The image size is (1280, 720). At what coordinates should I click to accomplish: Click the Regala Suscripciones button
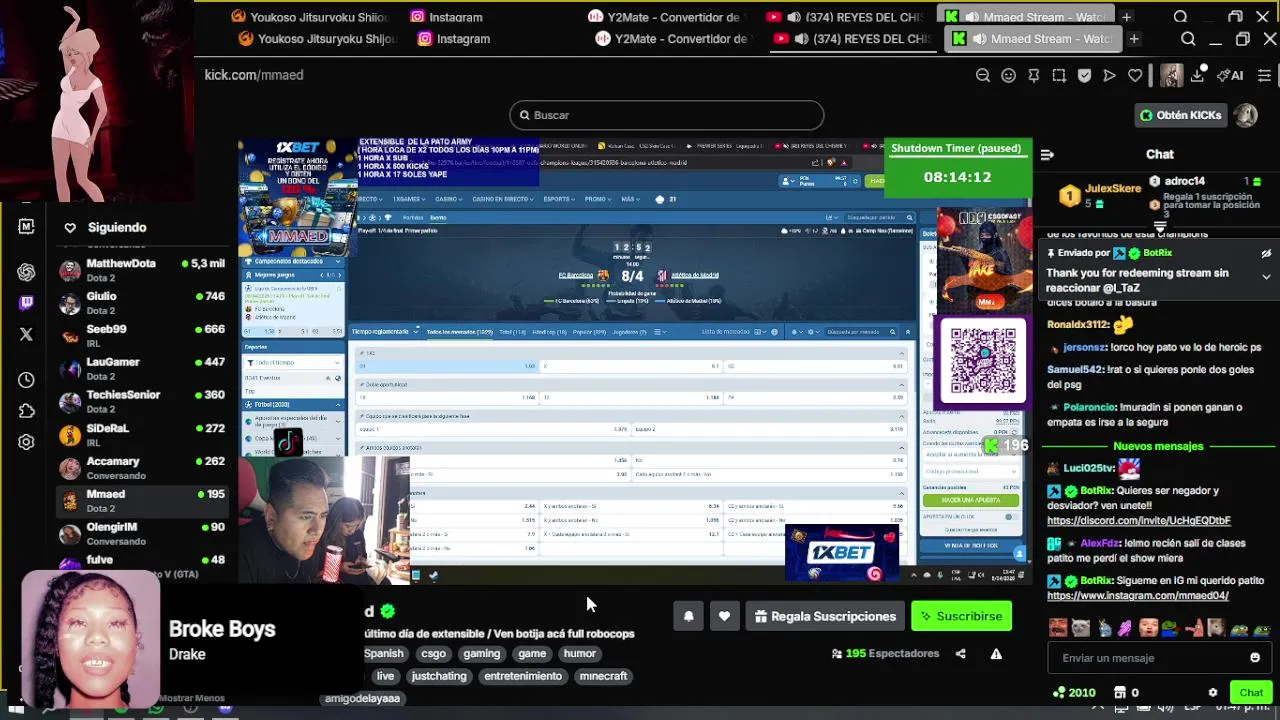[824, 616]
